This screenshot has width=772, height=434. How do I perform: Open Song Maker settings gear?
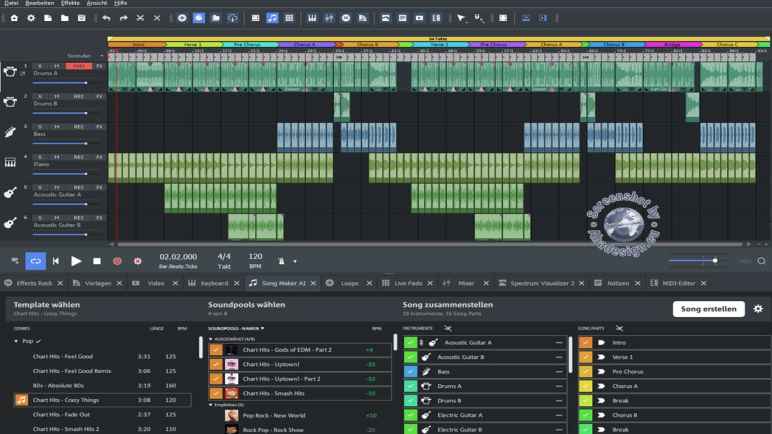pos(758,309)
